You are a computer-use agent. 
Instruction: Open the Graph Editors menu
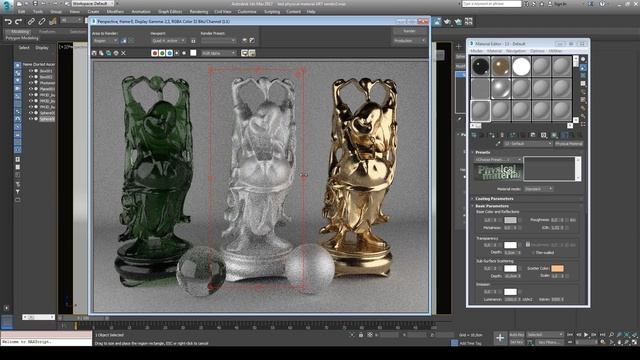[170, 12]
